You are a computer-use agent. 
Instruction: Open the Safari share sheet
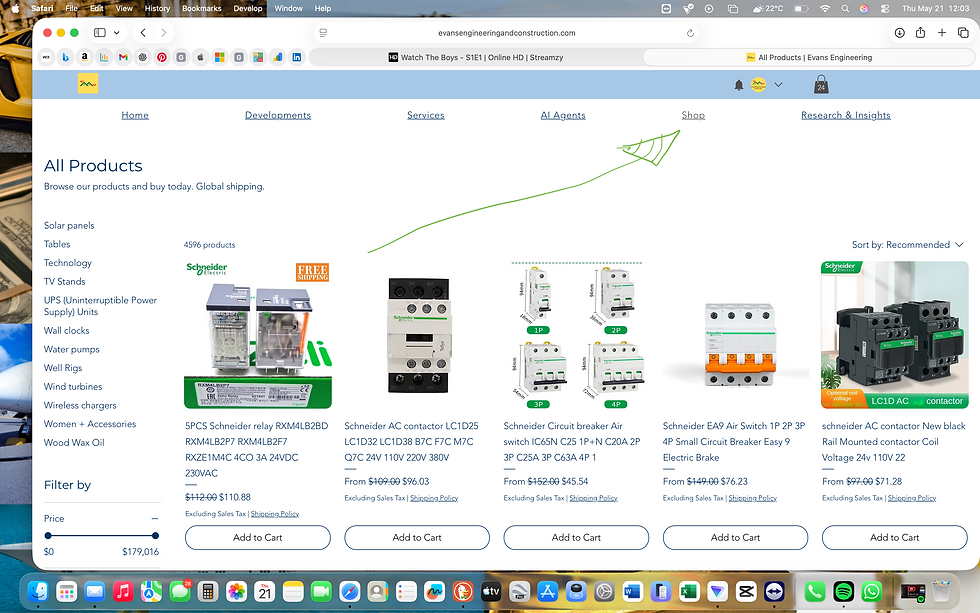[921, 32]
